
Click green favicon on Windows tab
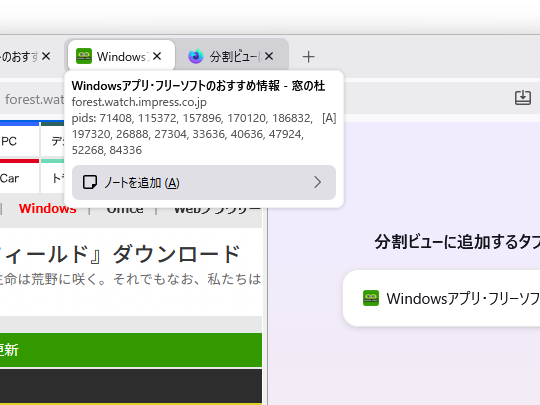(84, 56)
